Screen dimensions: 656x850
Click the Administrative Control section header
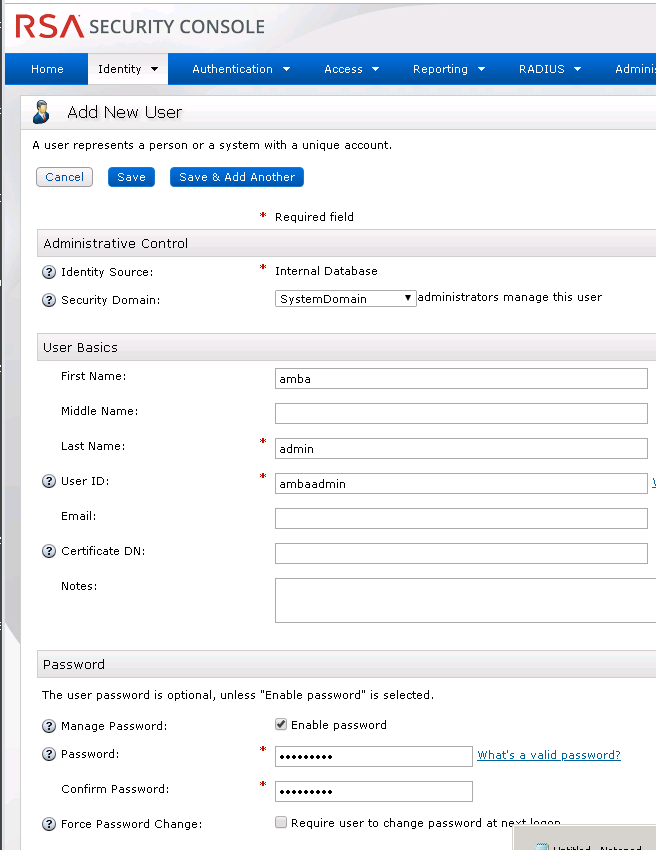pyautogui.click(x=346, y=243)
